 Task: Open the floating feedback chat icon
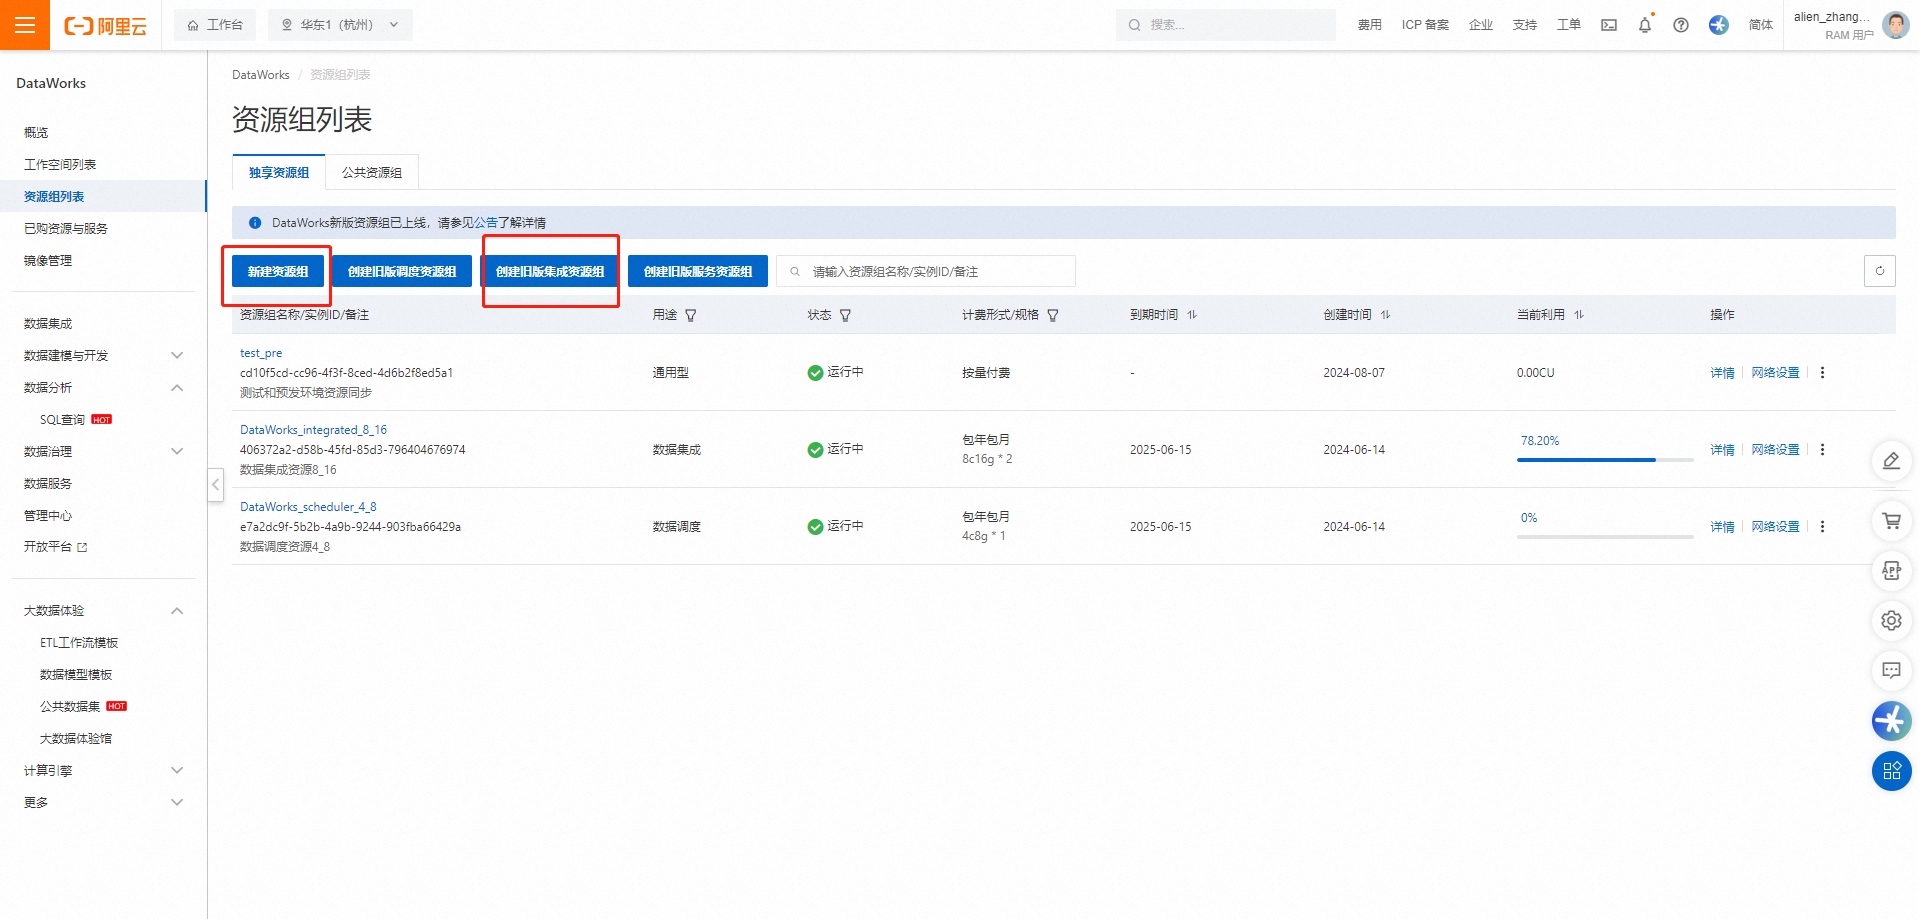point(1891,670)
